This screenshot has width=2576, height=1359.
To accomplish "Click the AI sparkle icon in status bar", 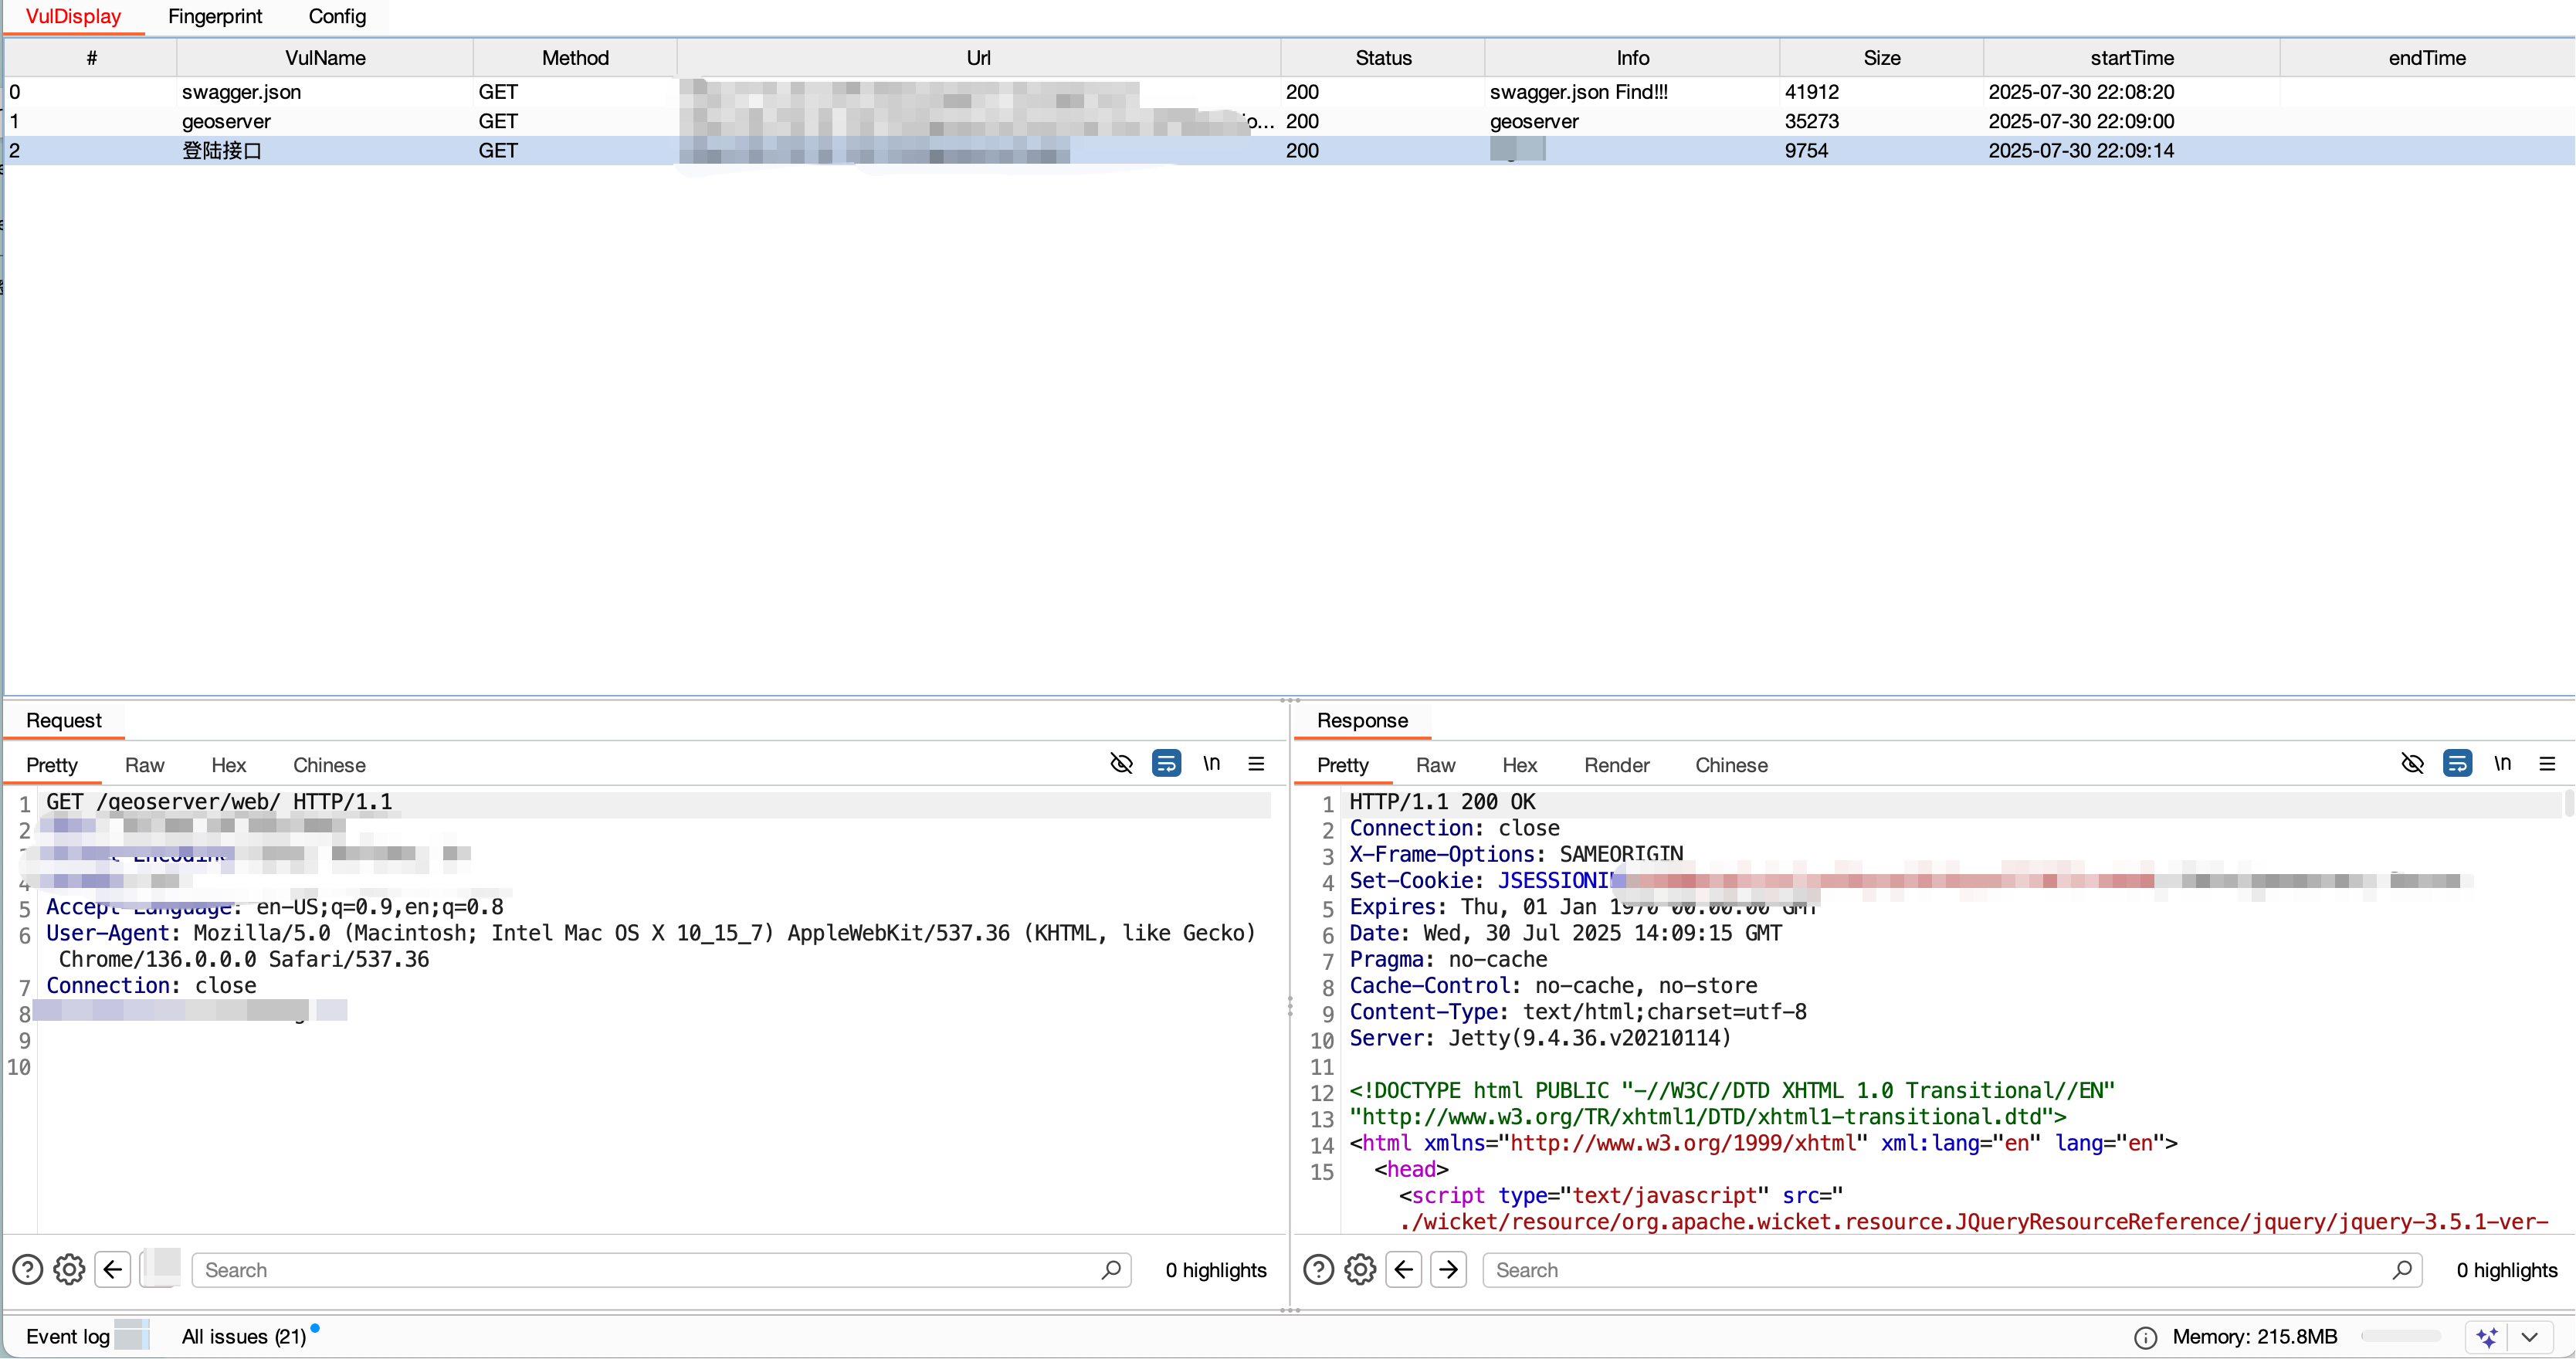I will [x=2488, y=1337].
